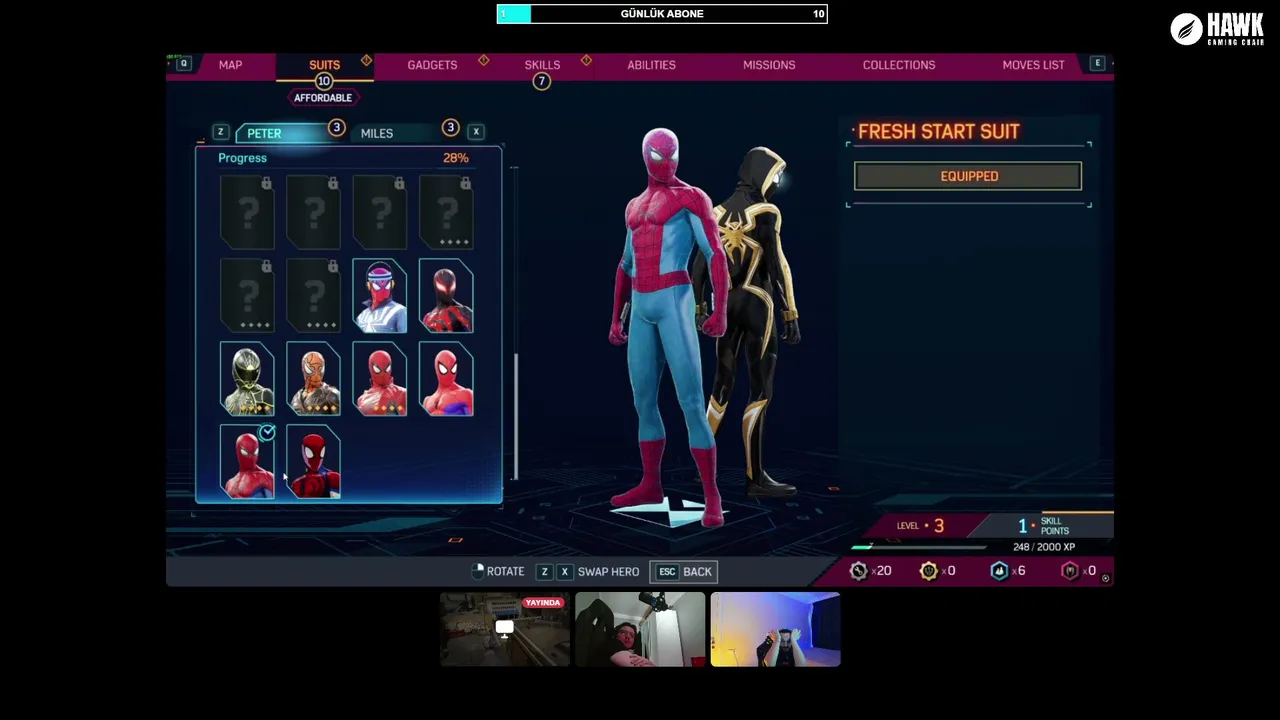Open the Missions tab
Screen dimensions: 1280x720
(x=769, y=65)
